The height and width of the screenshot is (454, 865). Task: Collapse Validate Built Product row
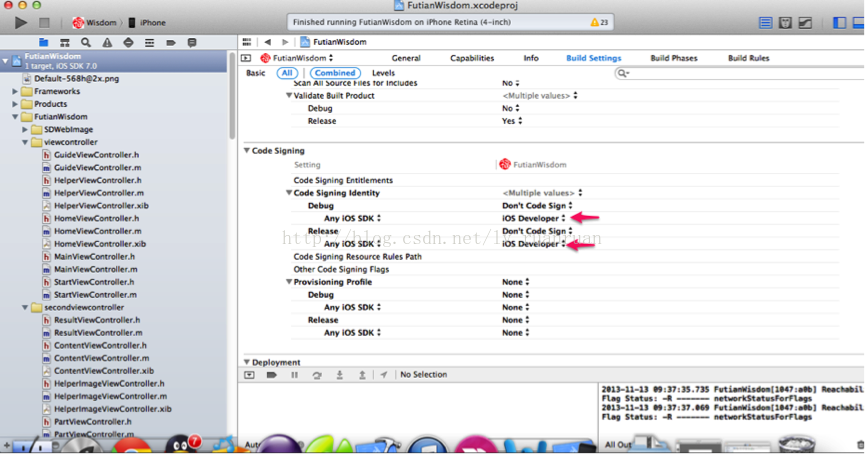[289, 95]
